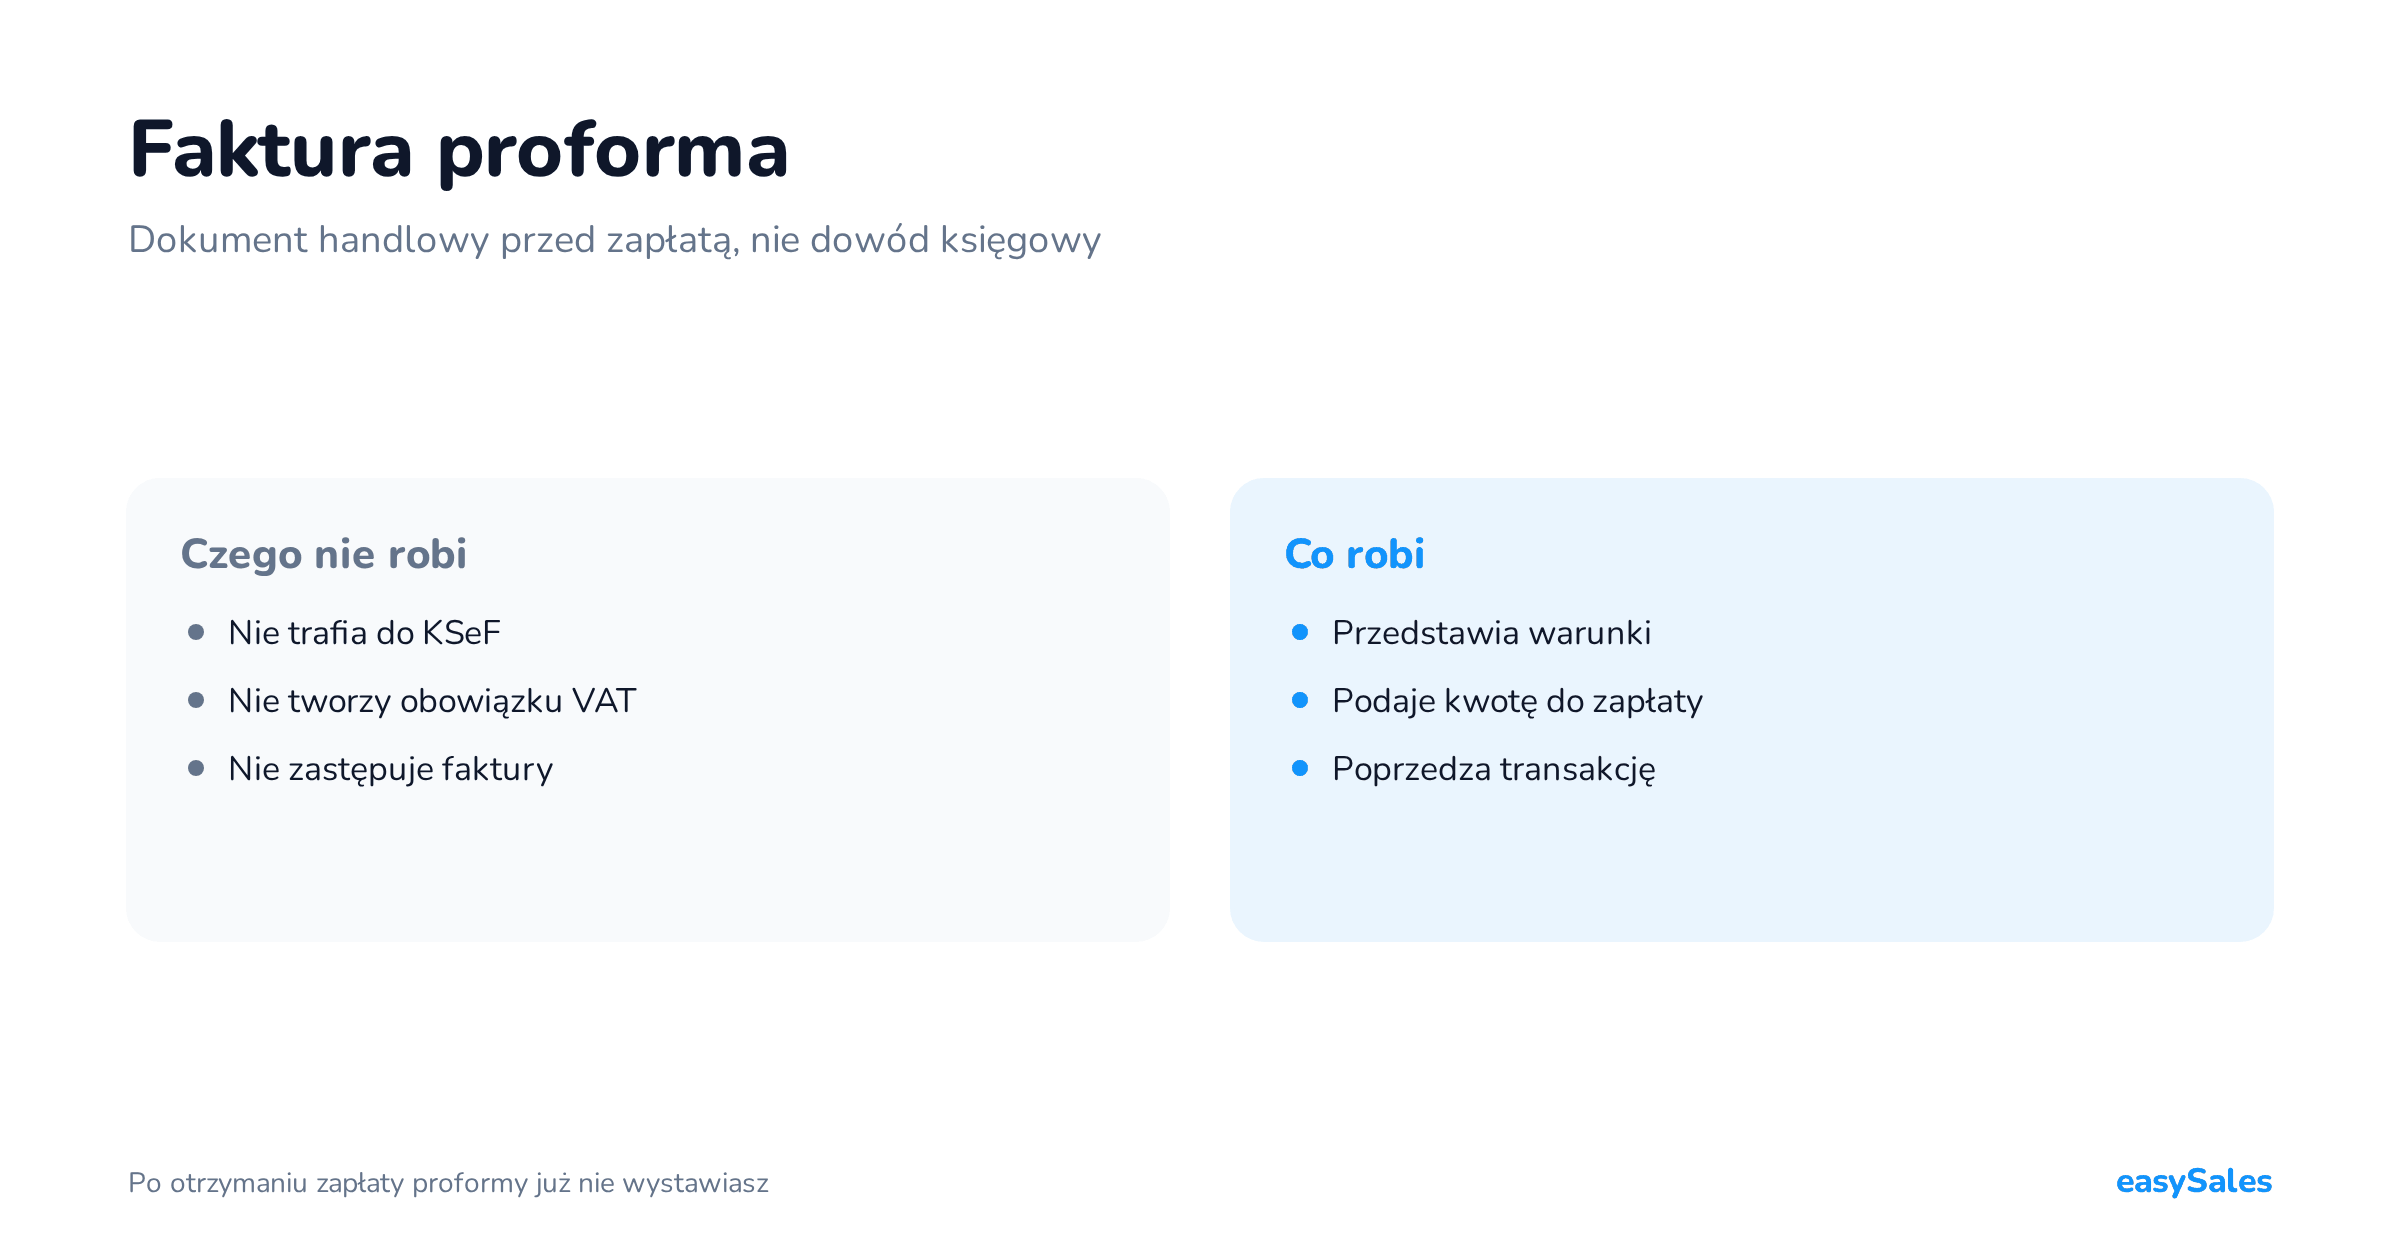Select the text Nie trafia do KSeF
The width and height of the screenshot is (2400, 1260).
point(364,633)
